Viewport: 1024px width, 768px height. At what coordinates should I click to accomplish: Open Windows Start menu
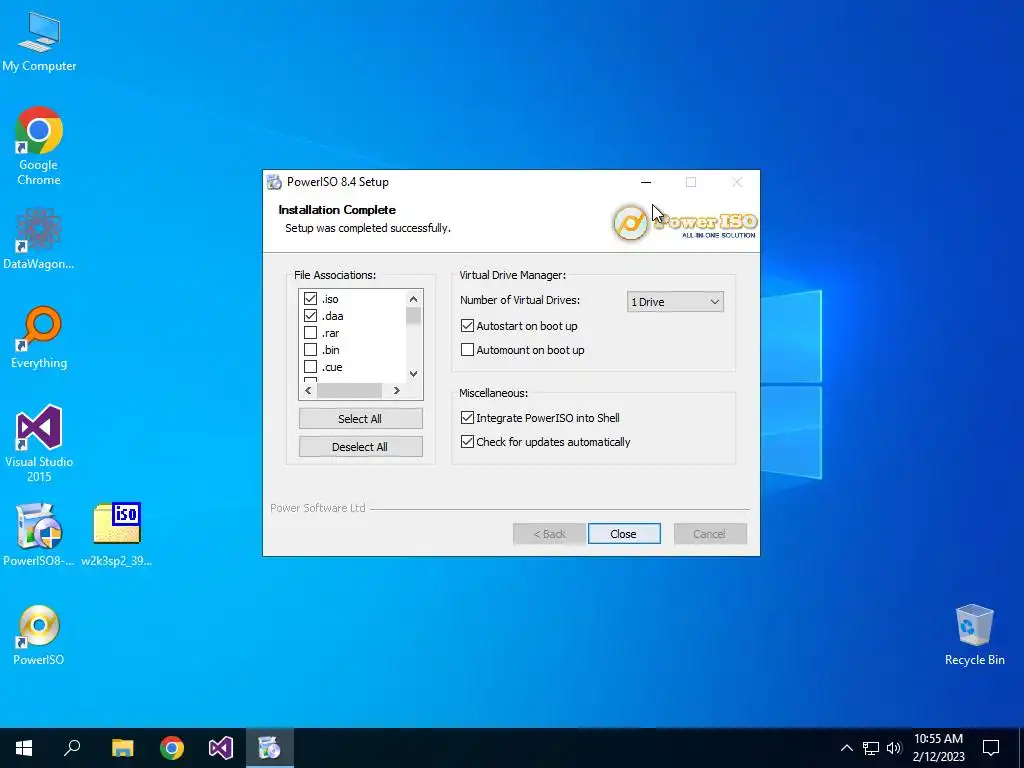coord(24,748)
